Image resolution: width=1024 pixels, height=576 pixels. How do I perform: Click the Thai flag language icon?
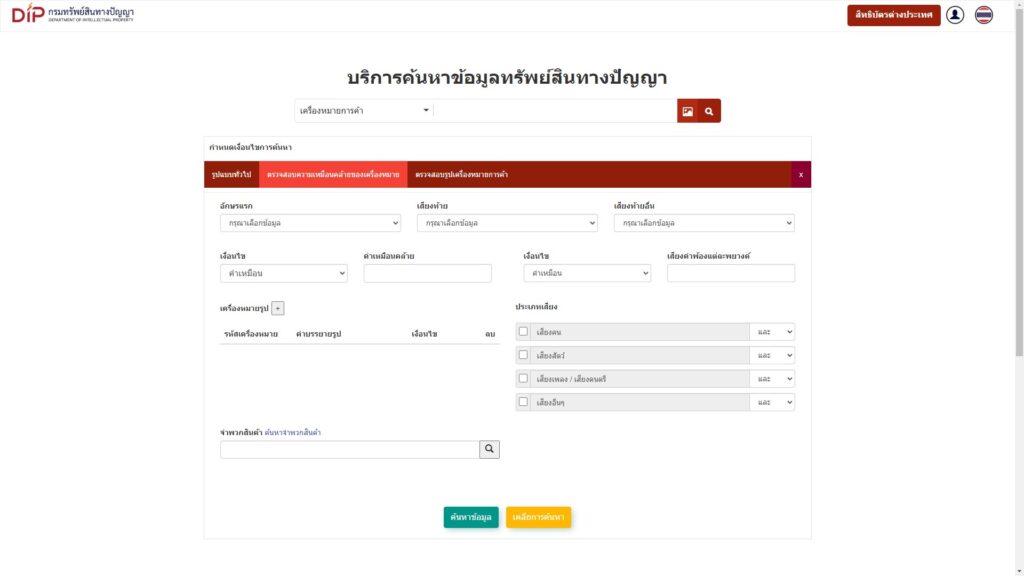click(984, 15)
